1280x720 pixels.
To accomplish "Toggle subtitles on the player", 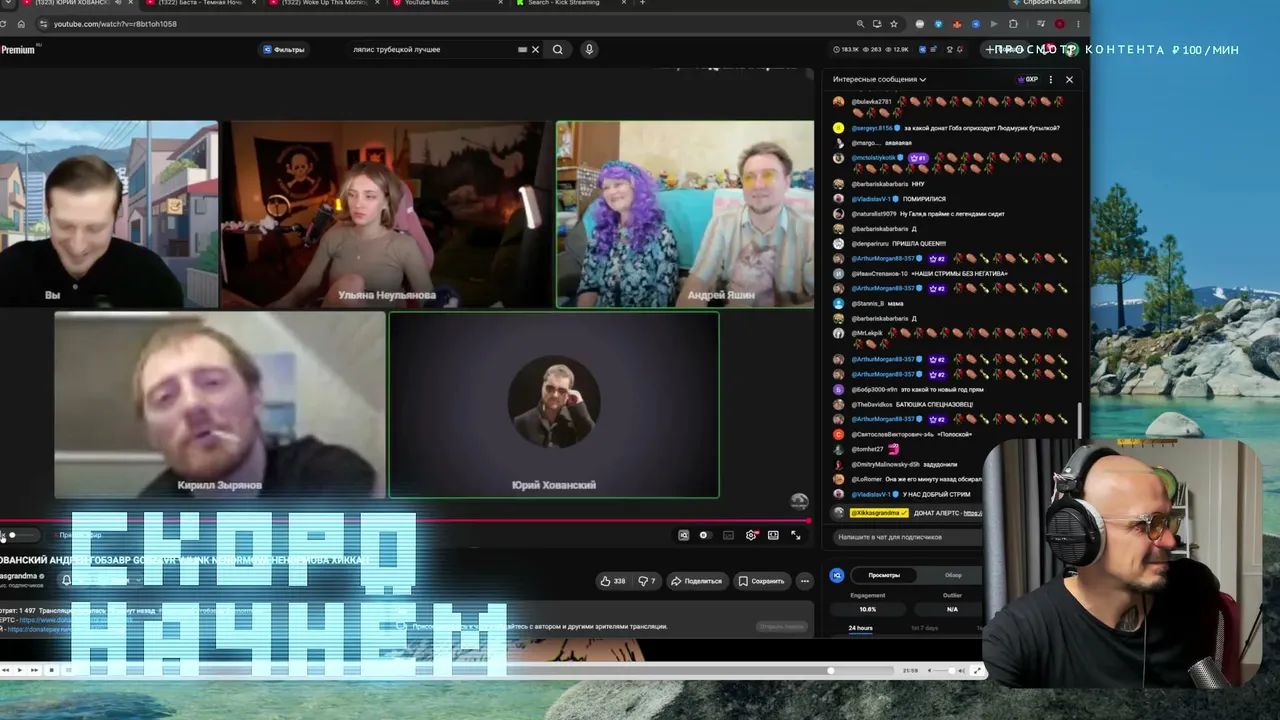I will [728, 535].
